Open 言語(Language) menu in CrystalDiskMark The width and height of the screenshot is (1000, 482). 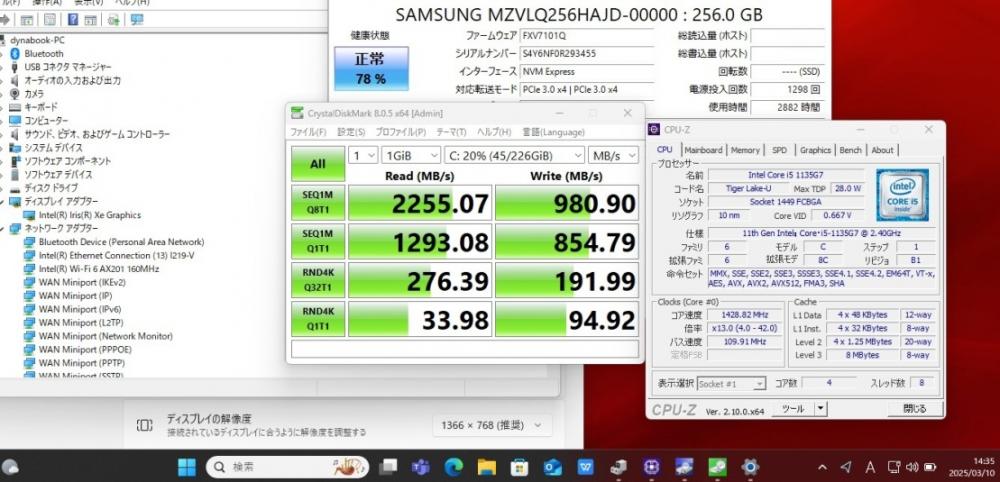[554, 132]
